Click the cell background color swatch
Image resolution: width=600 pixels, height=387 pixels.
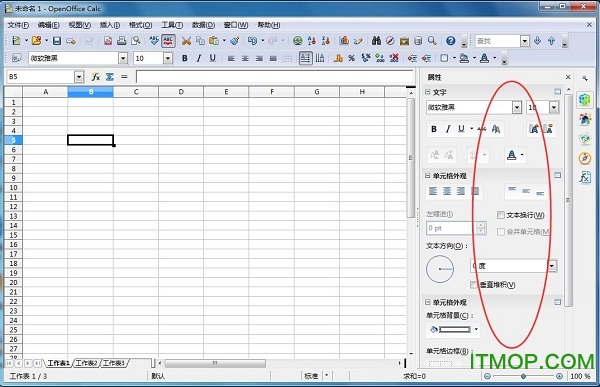point(455,329)
